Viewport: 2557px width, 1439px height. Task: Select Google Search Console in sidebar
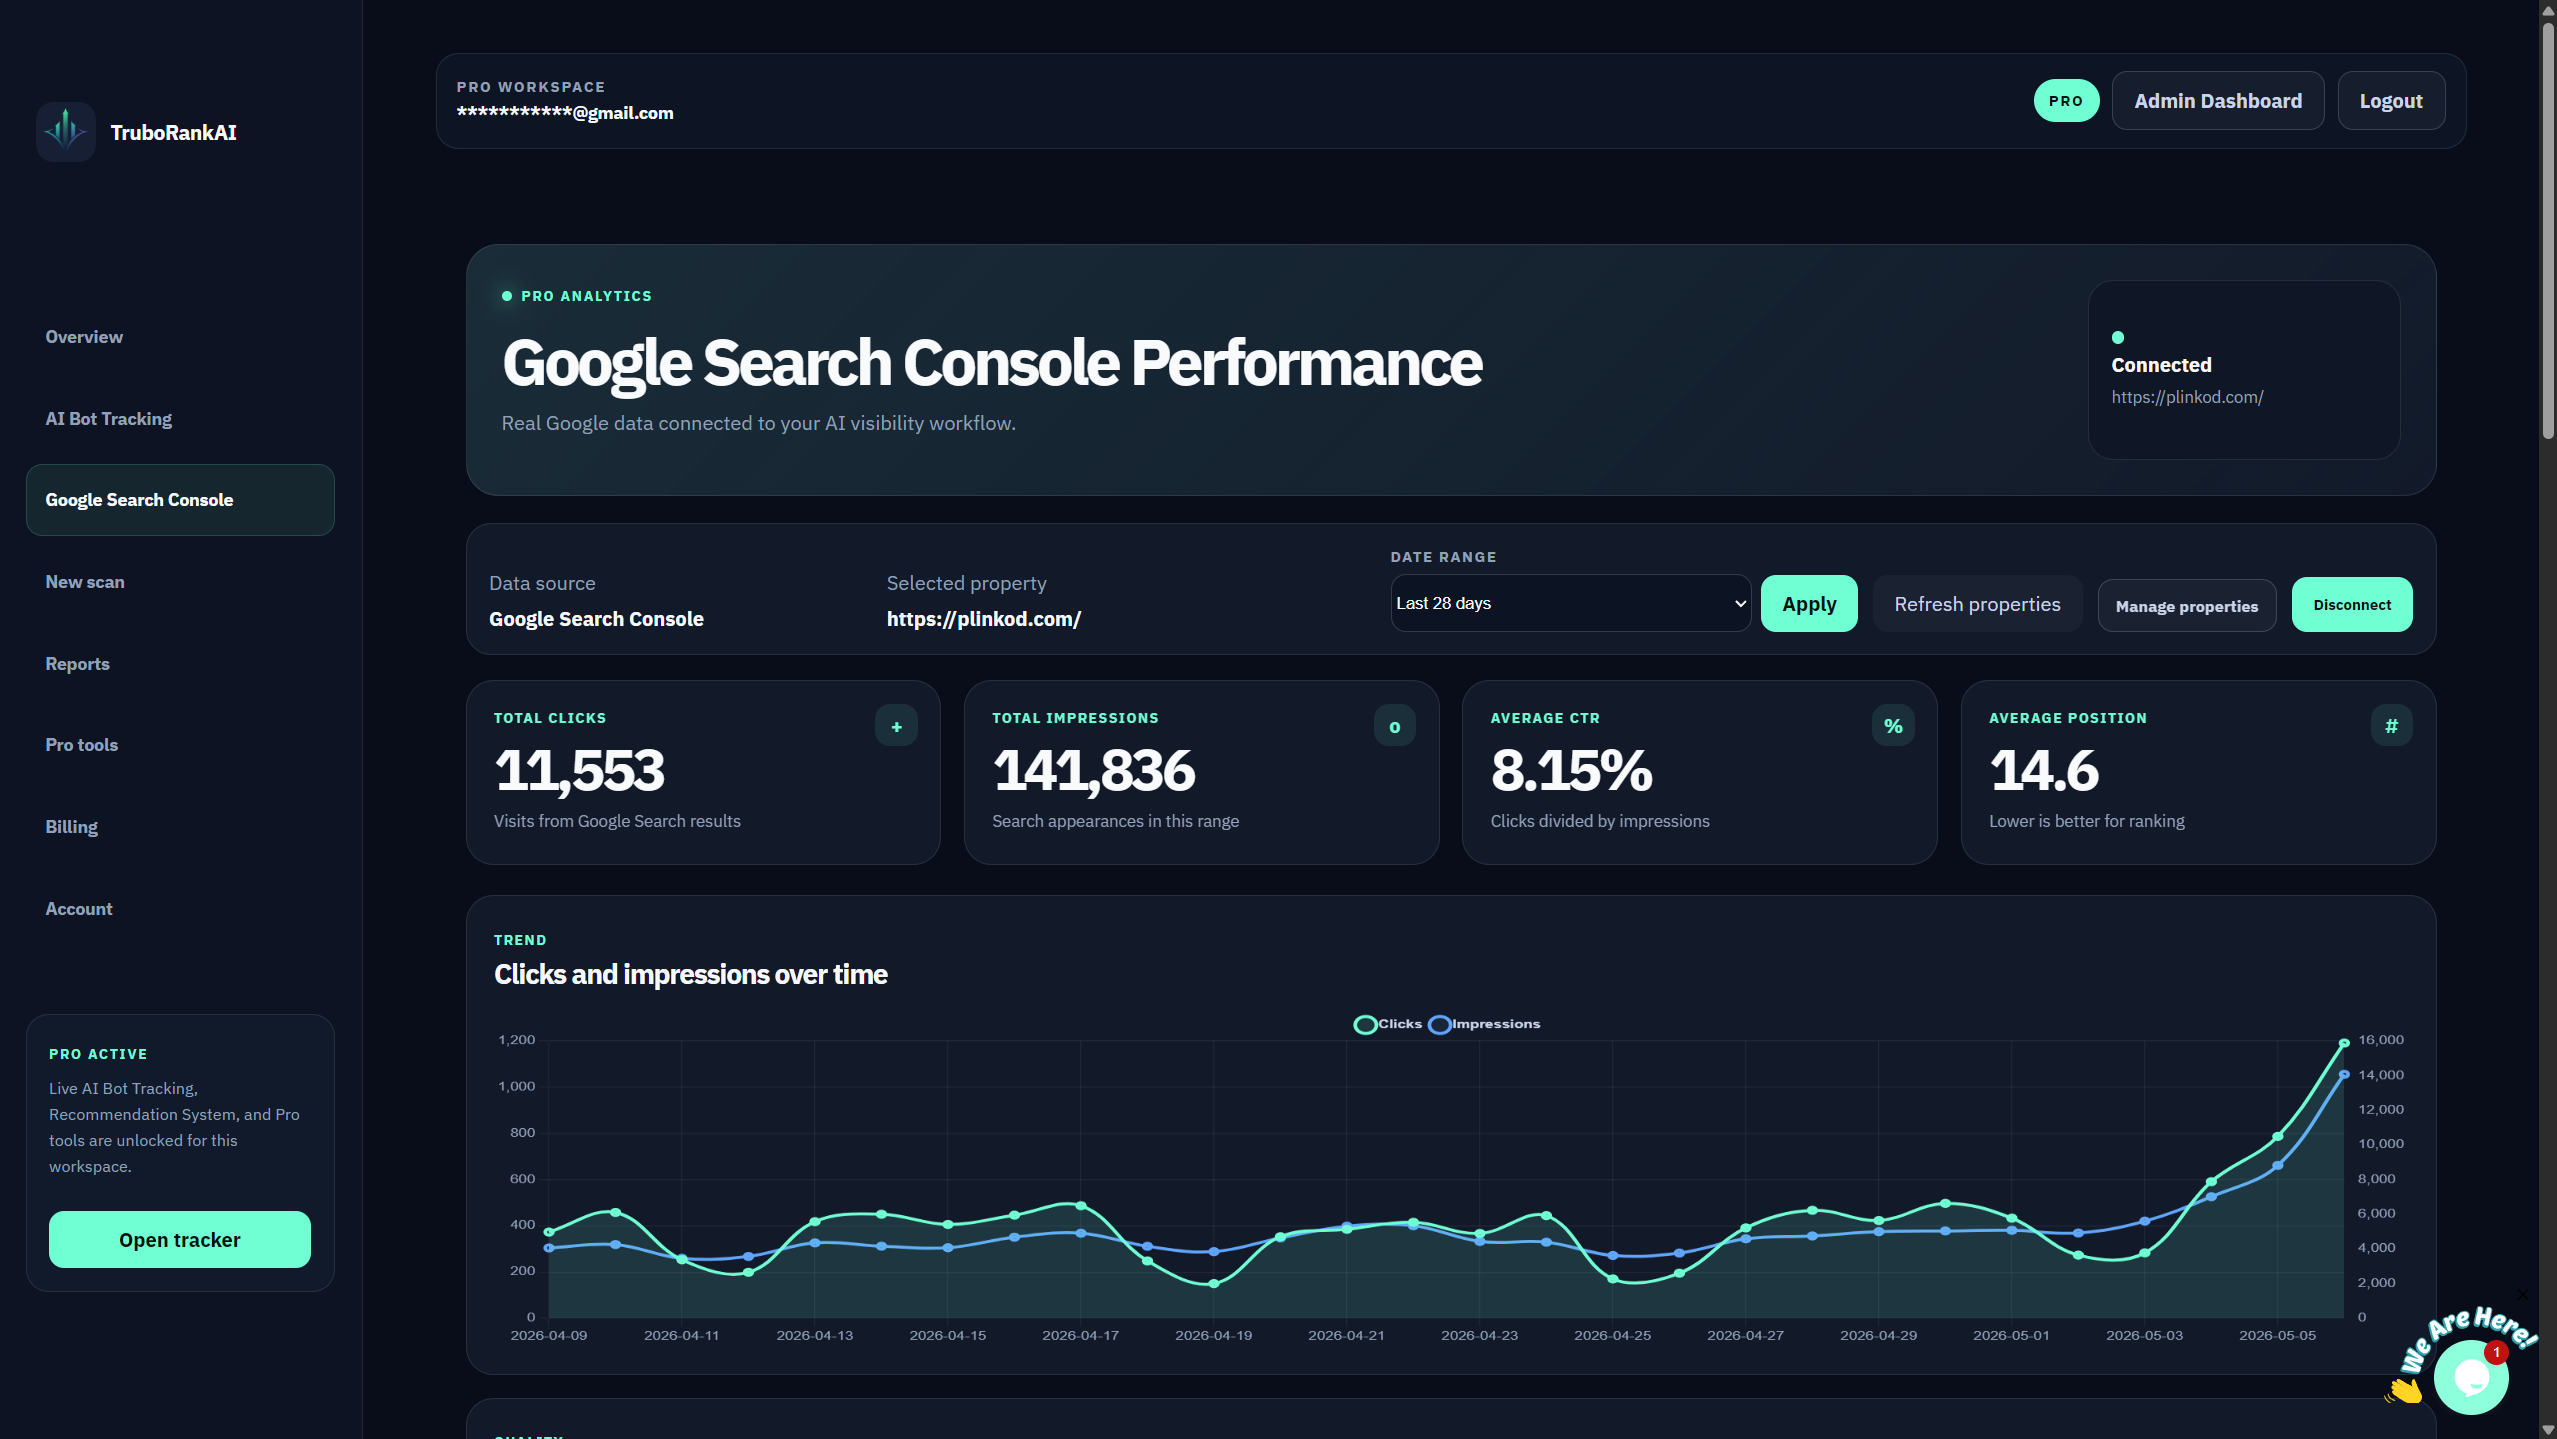(x=180, y=500)
